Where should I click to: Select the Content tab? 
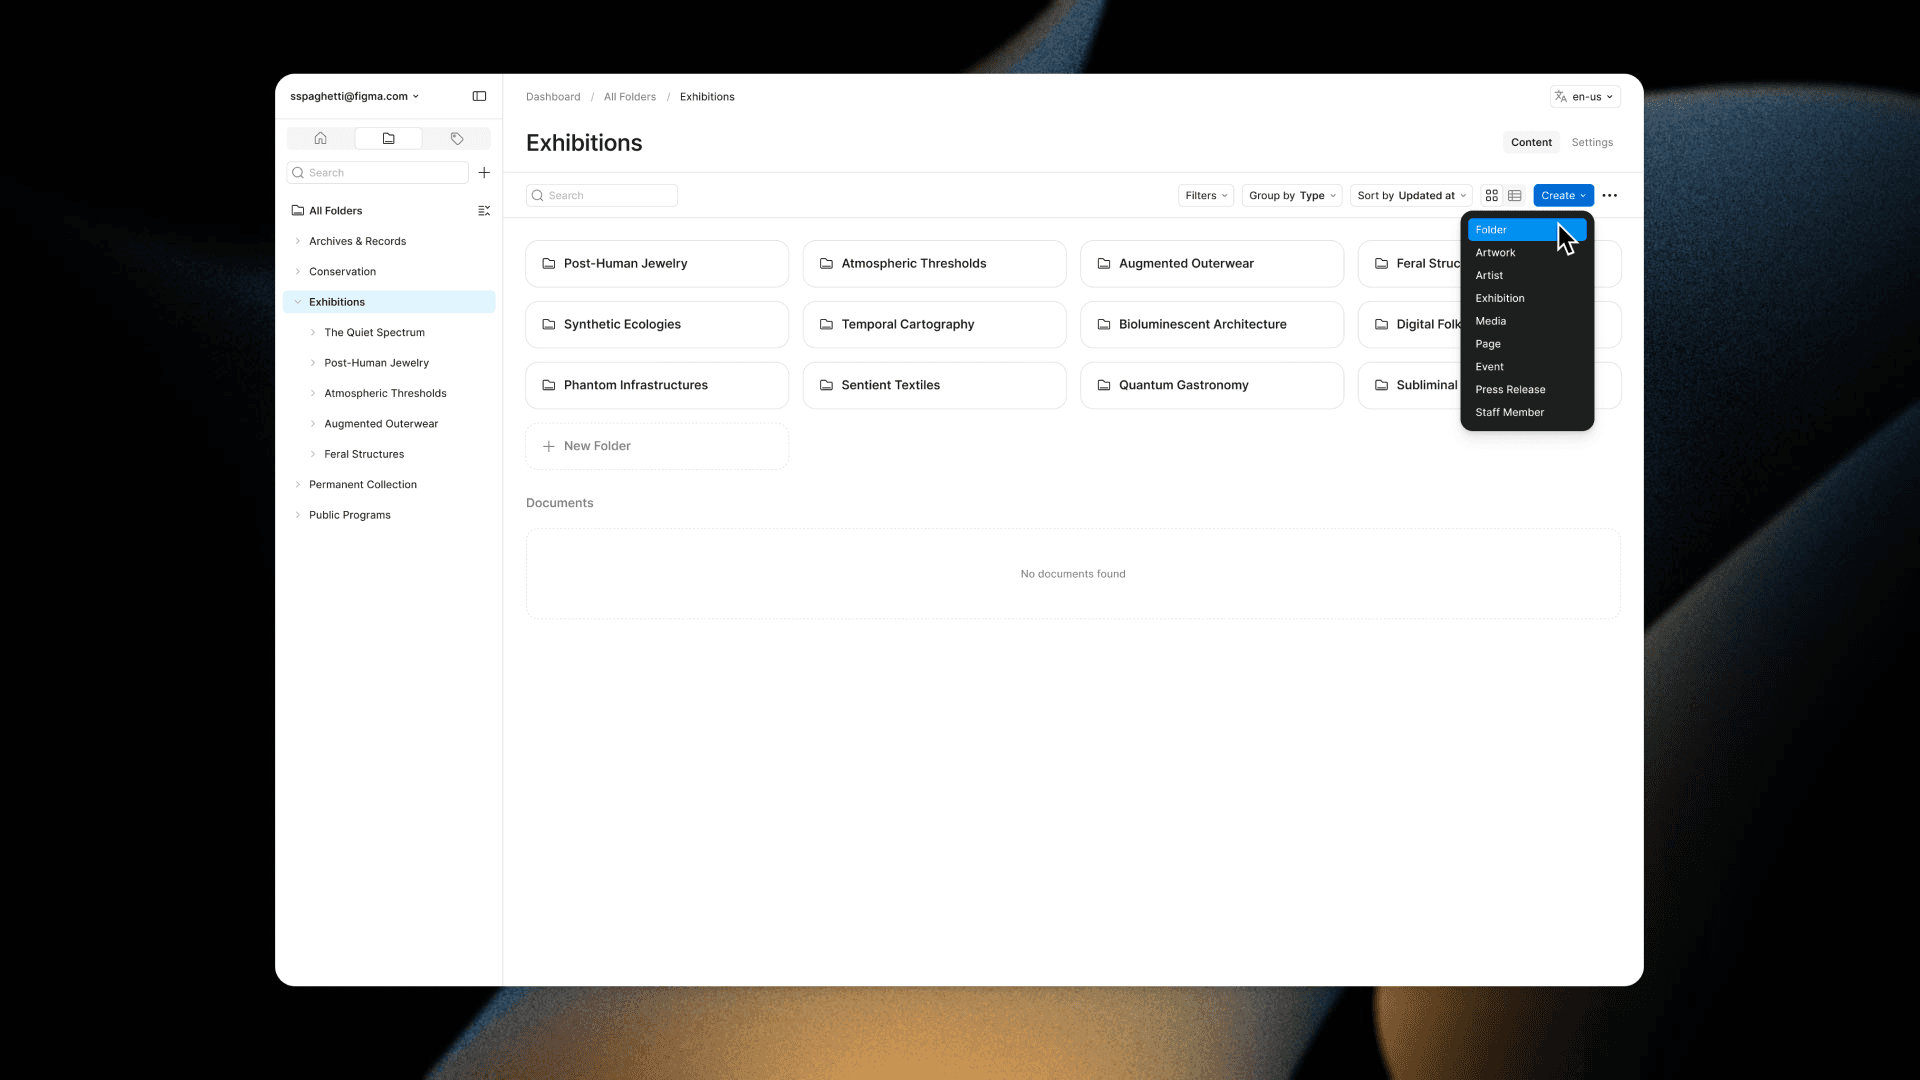pyautogui.click(x=1531, y=143)
